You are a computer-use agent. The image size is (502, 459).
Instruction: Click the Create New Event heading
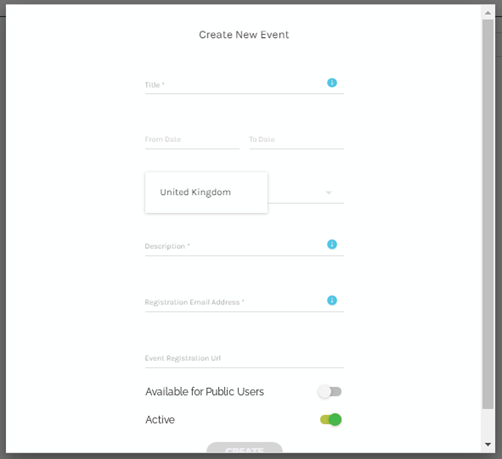[244, 35]
